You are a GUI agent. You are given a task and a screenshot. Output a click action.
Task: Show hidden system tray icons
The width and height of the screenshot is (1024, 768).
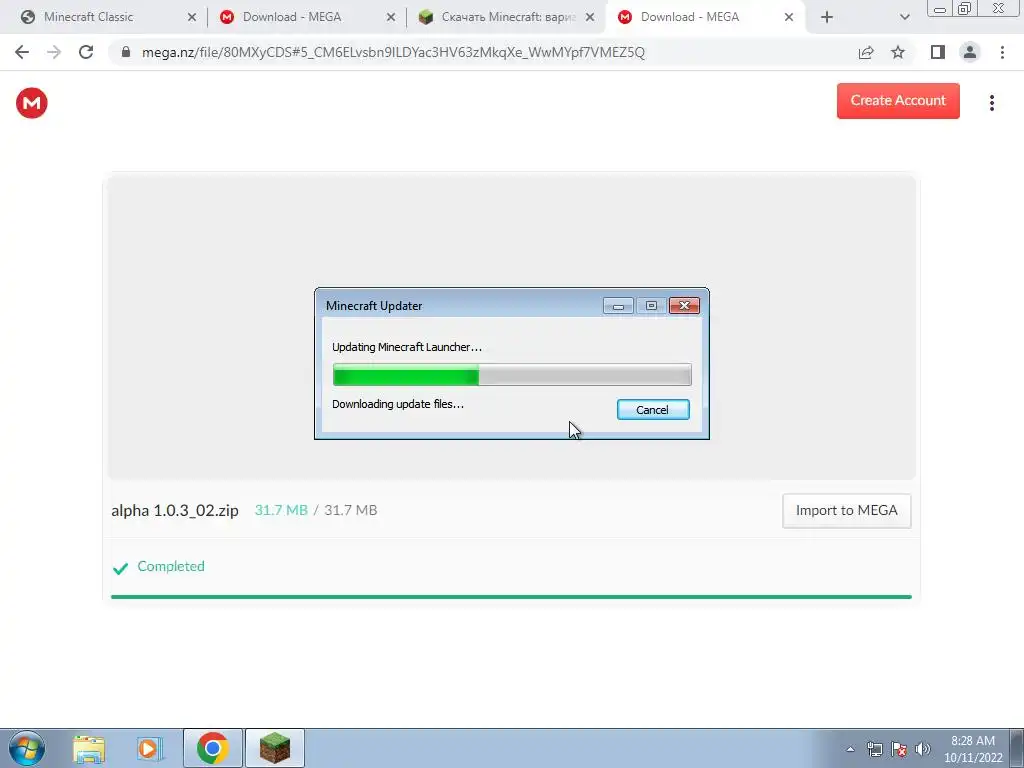click(x=850, y=749)
